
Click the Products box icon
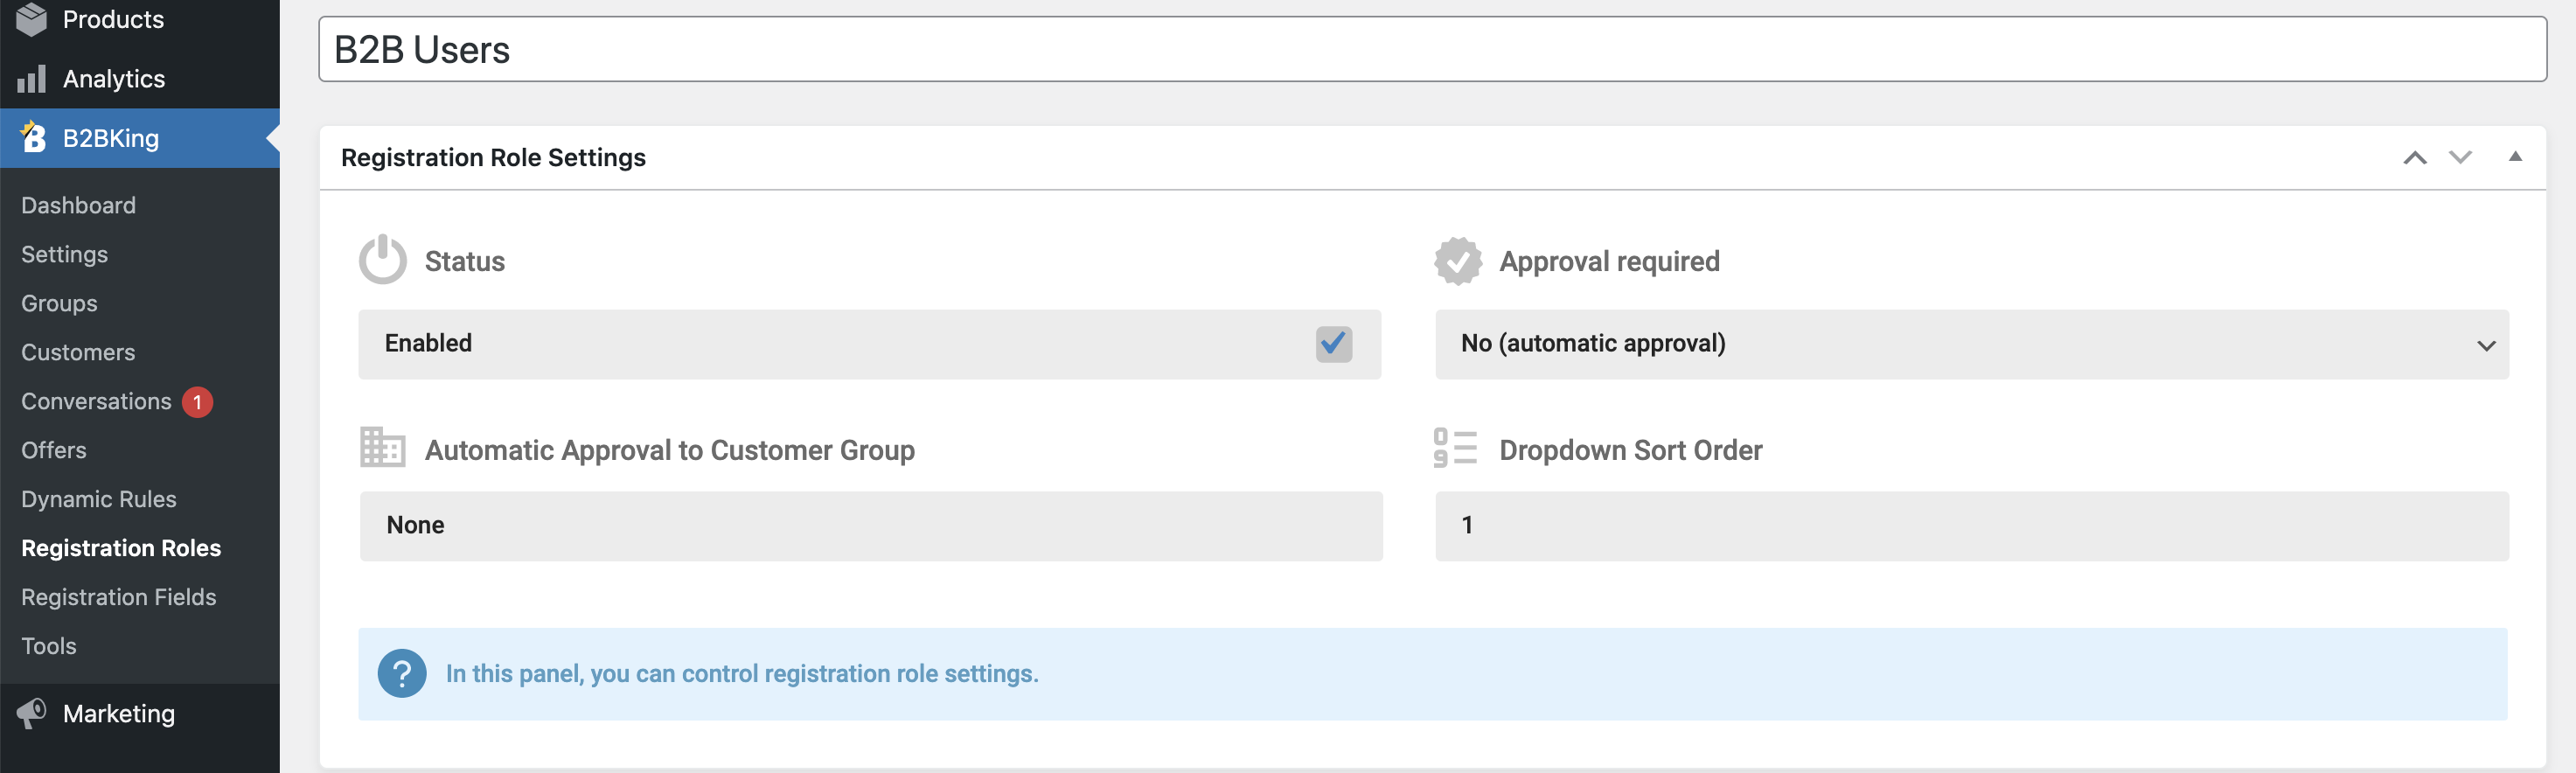[x=32, y=19]
